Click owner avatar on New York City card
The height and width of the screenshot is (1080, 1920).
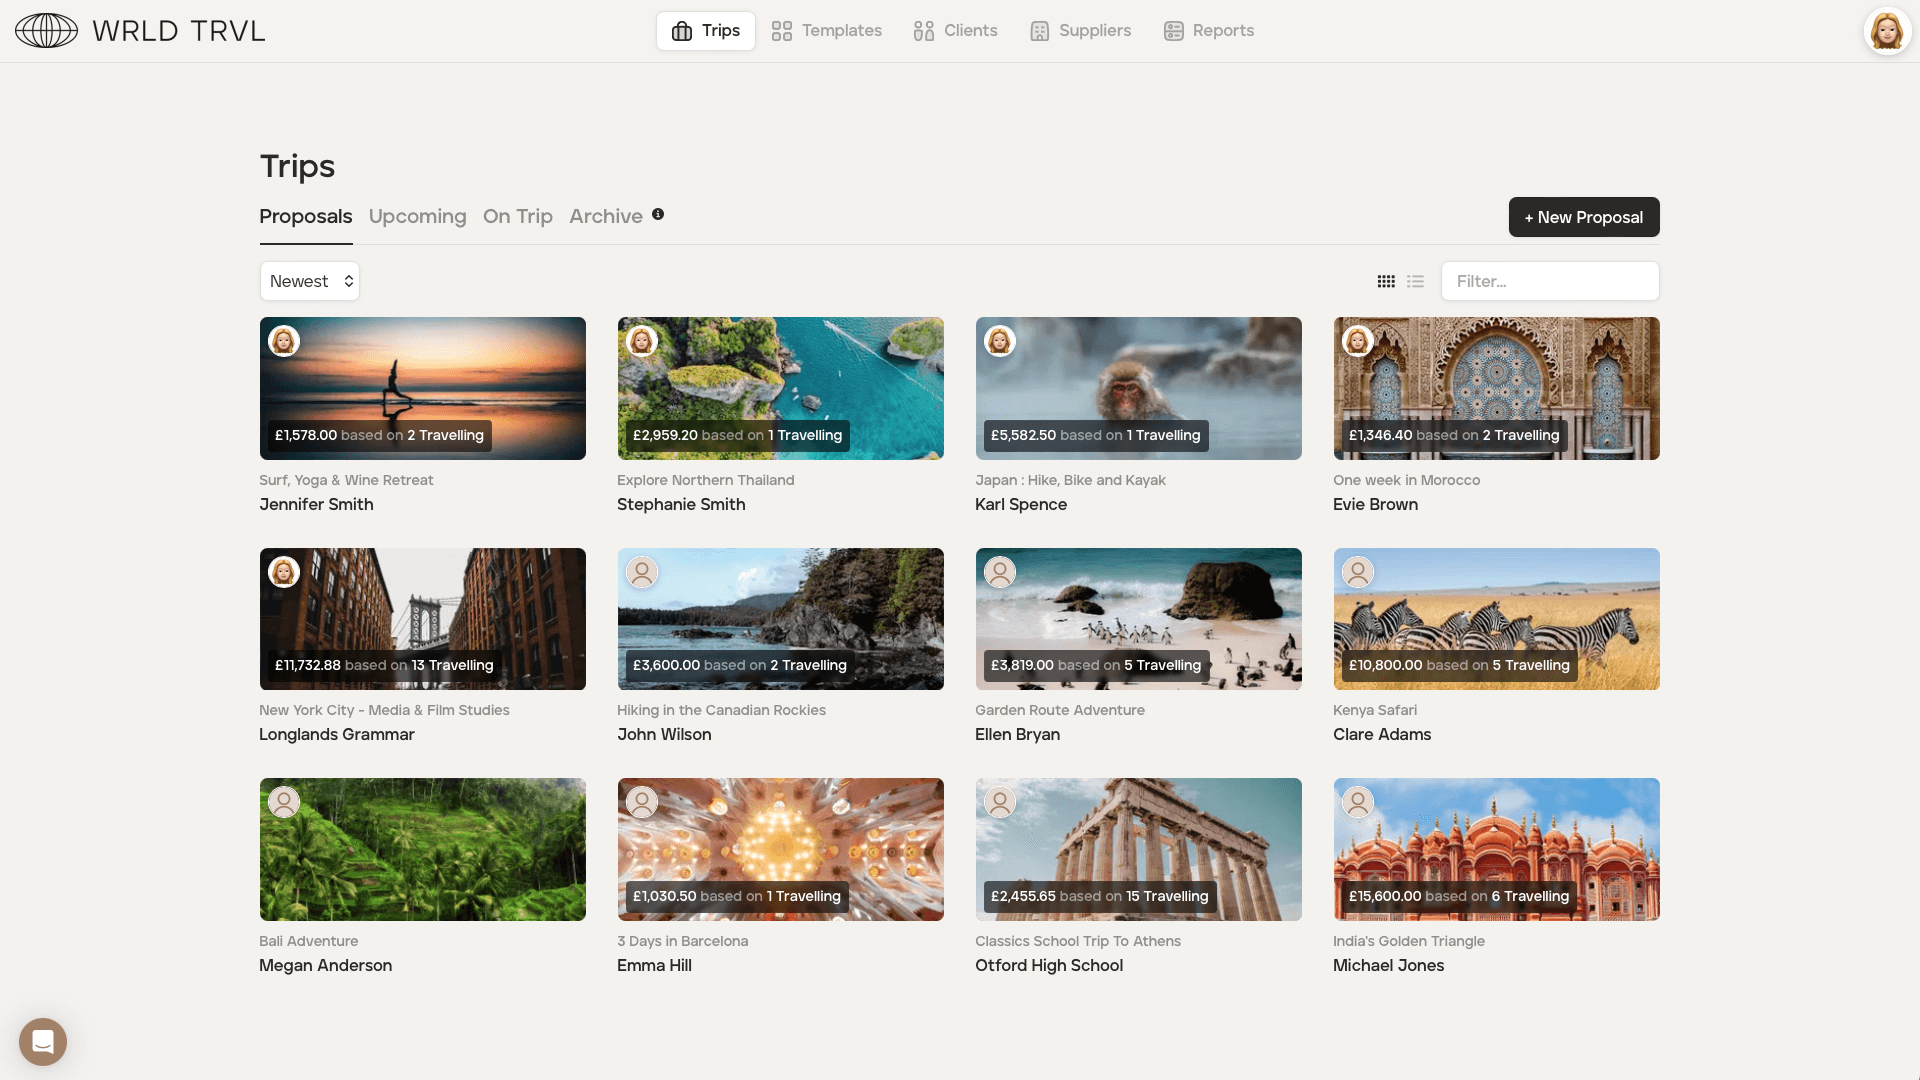point(284,572)
